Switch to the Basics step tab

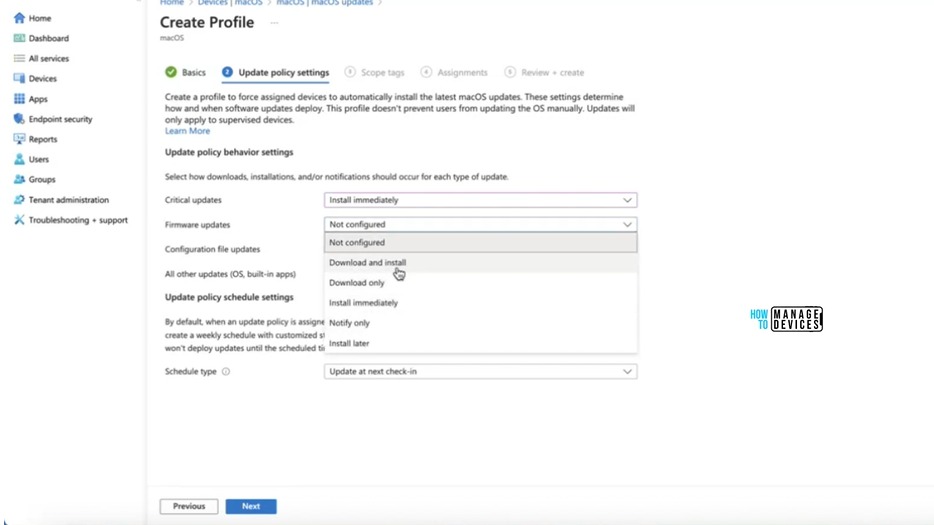(x=185, y=73)
